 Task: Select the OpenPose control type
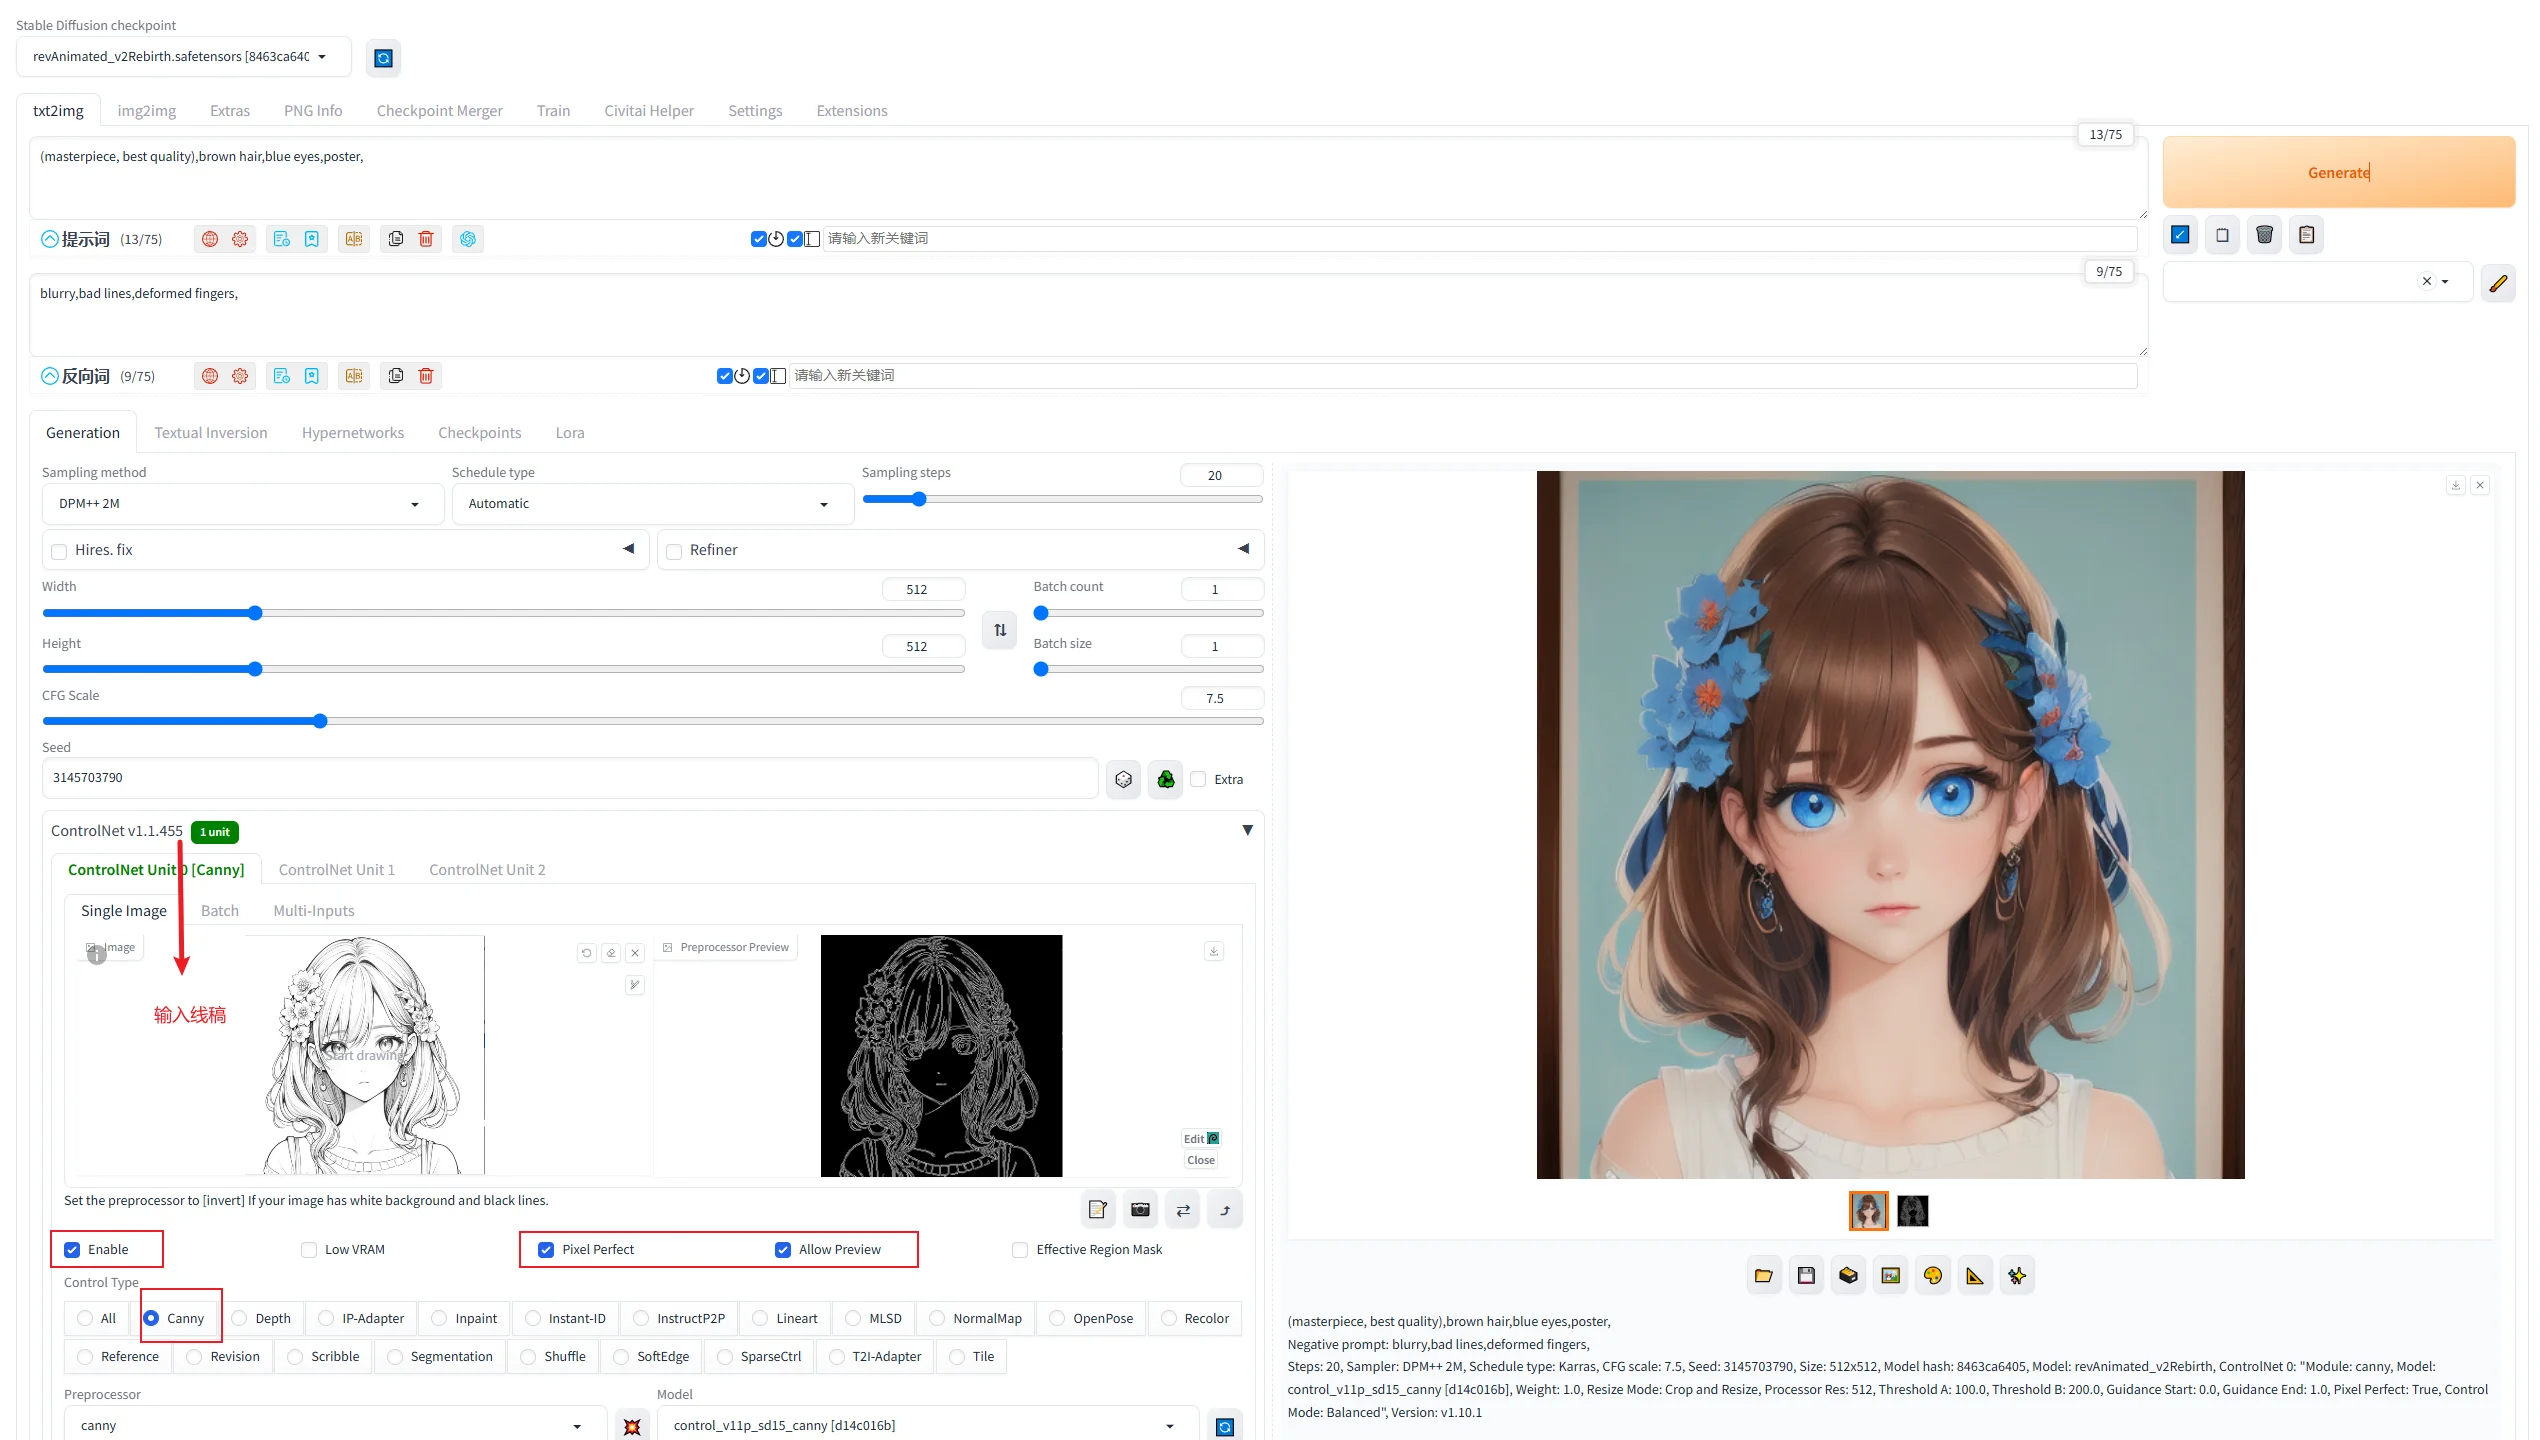[1091, 1319]
